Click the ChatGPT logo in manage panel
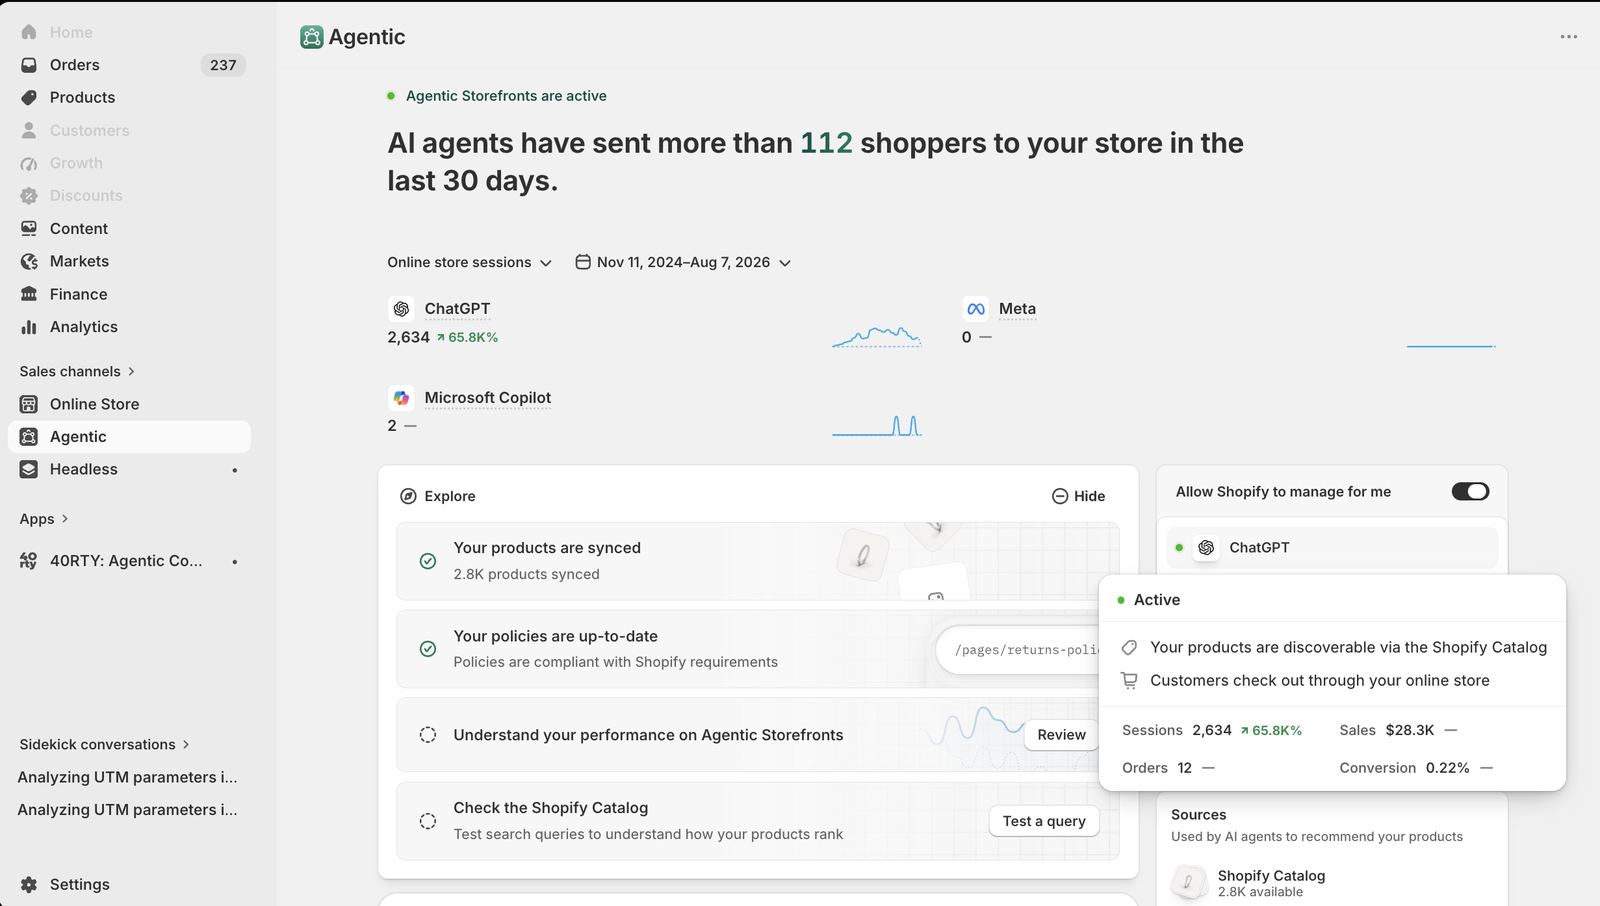The image size is (1600, 906). [1206, 548]
